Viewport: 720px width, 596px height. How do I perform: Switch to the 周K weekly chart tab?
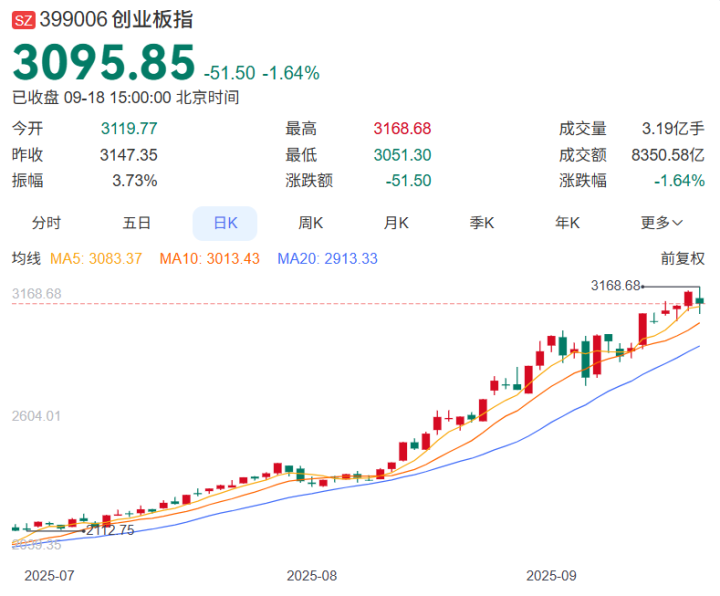(311, 223)
